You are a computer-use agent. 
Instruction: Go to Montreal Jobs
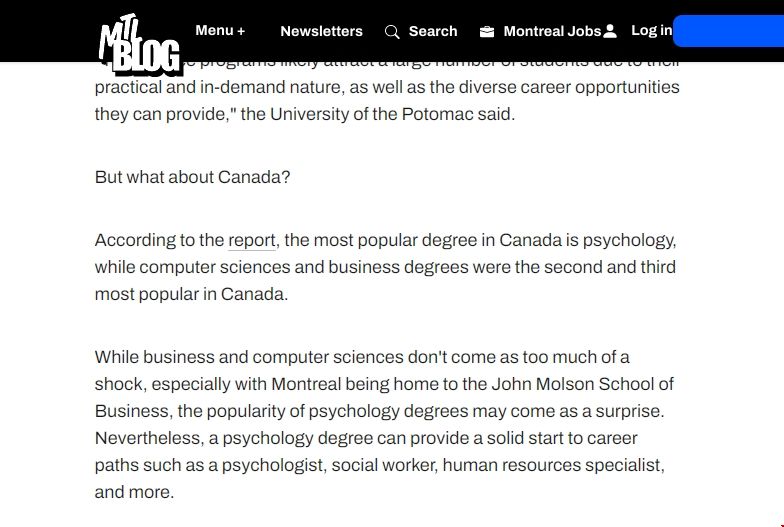click(x=552, y=31)
